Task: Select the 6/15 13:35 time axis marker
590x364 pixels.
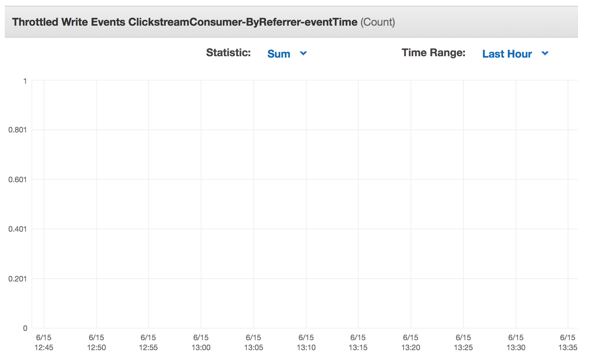Action: pos(567,342)
